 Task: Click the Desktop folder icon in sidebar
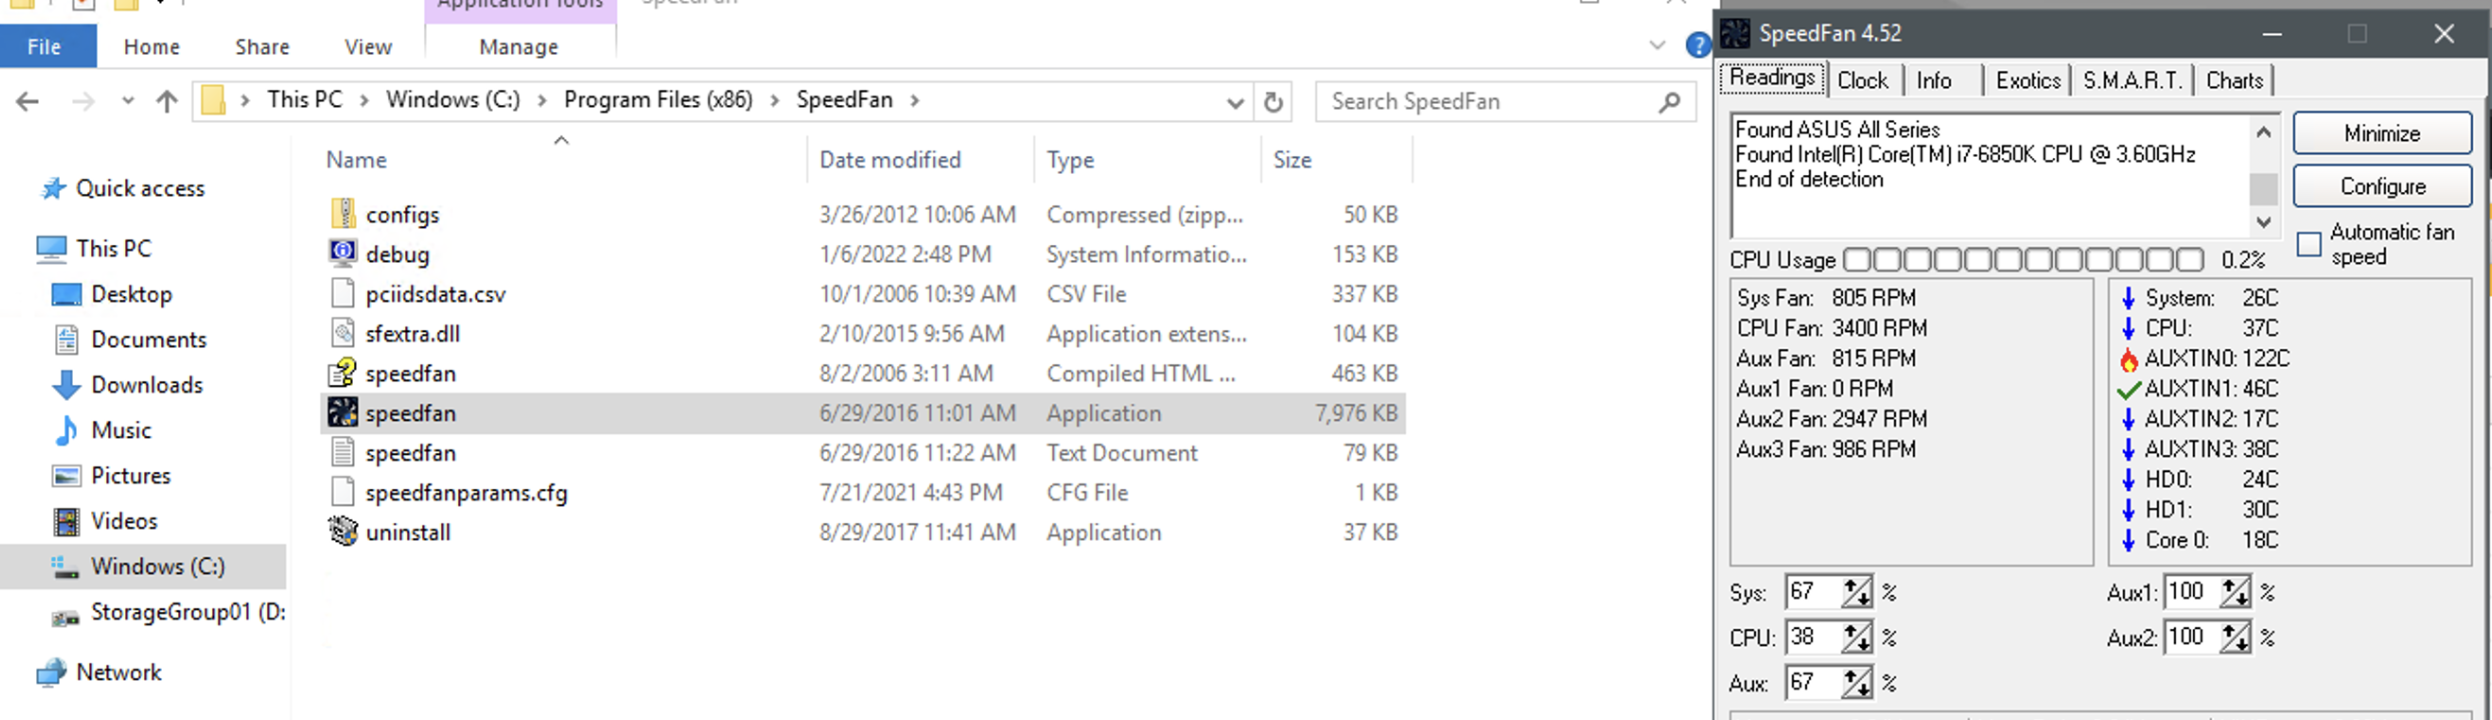point(66,294)
